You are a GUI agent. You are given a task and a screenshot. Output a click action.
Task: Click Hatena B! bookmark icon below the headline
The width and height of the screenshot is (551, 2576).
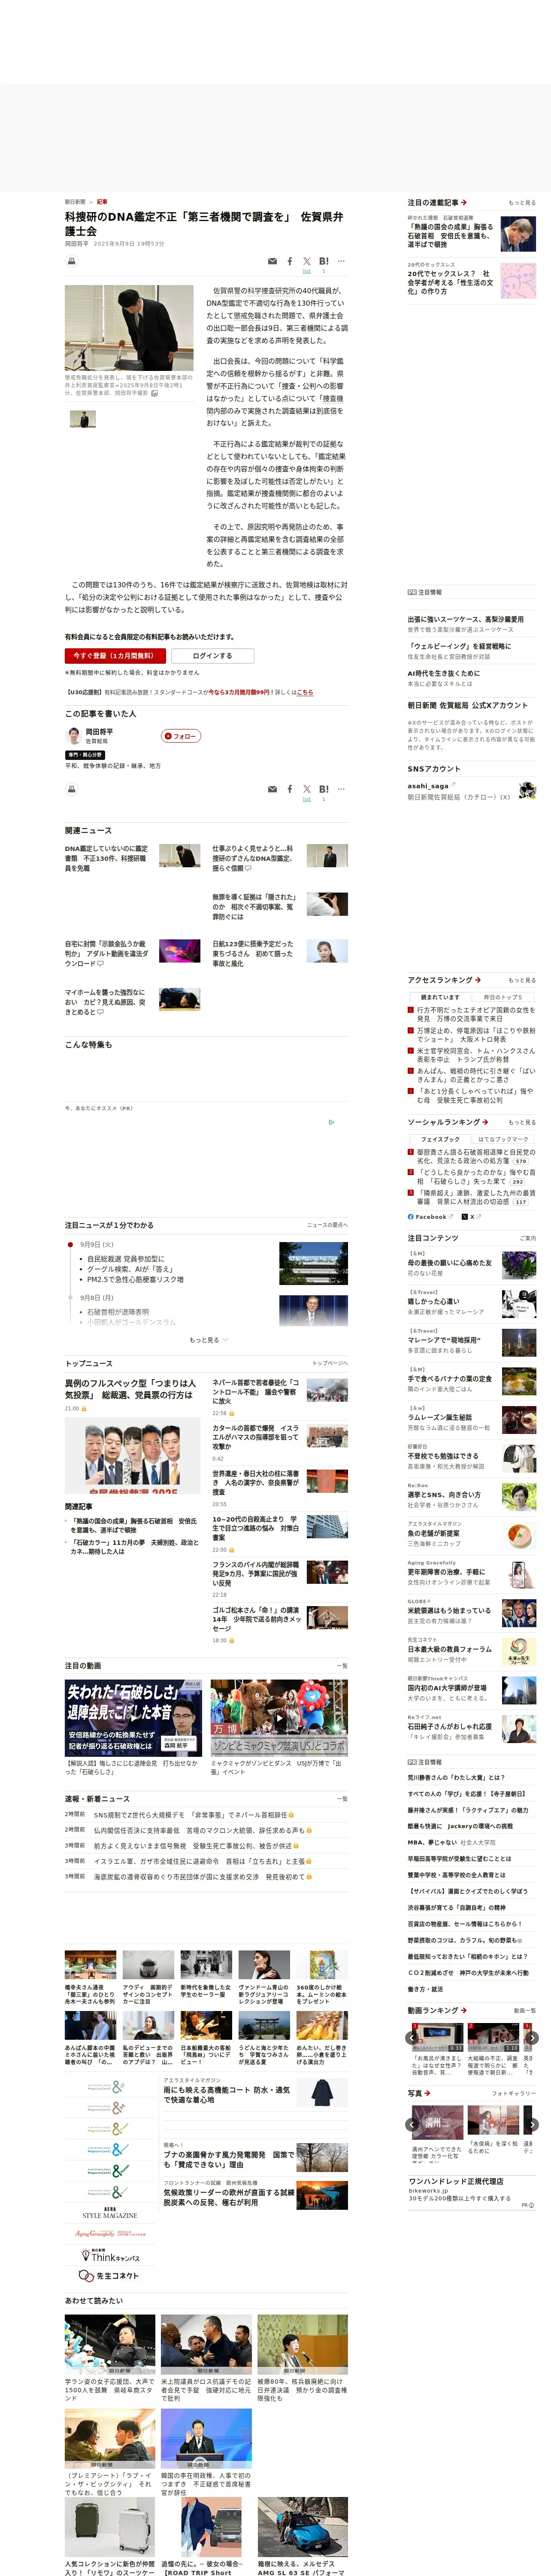pos(324,261)
